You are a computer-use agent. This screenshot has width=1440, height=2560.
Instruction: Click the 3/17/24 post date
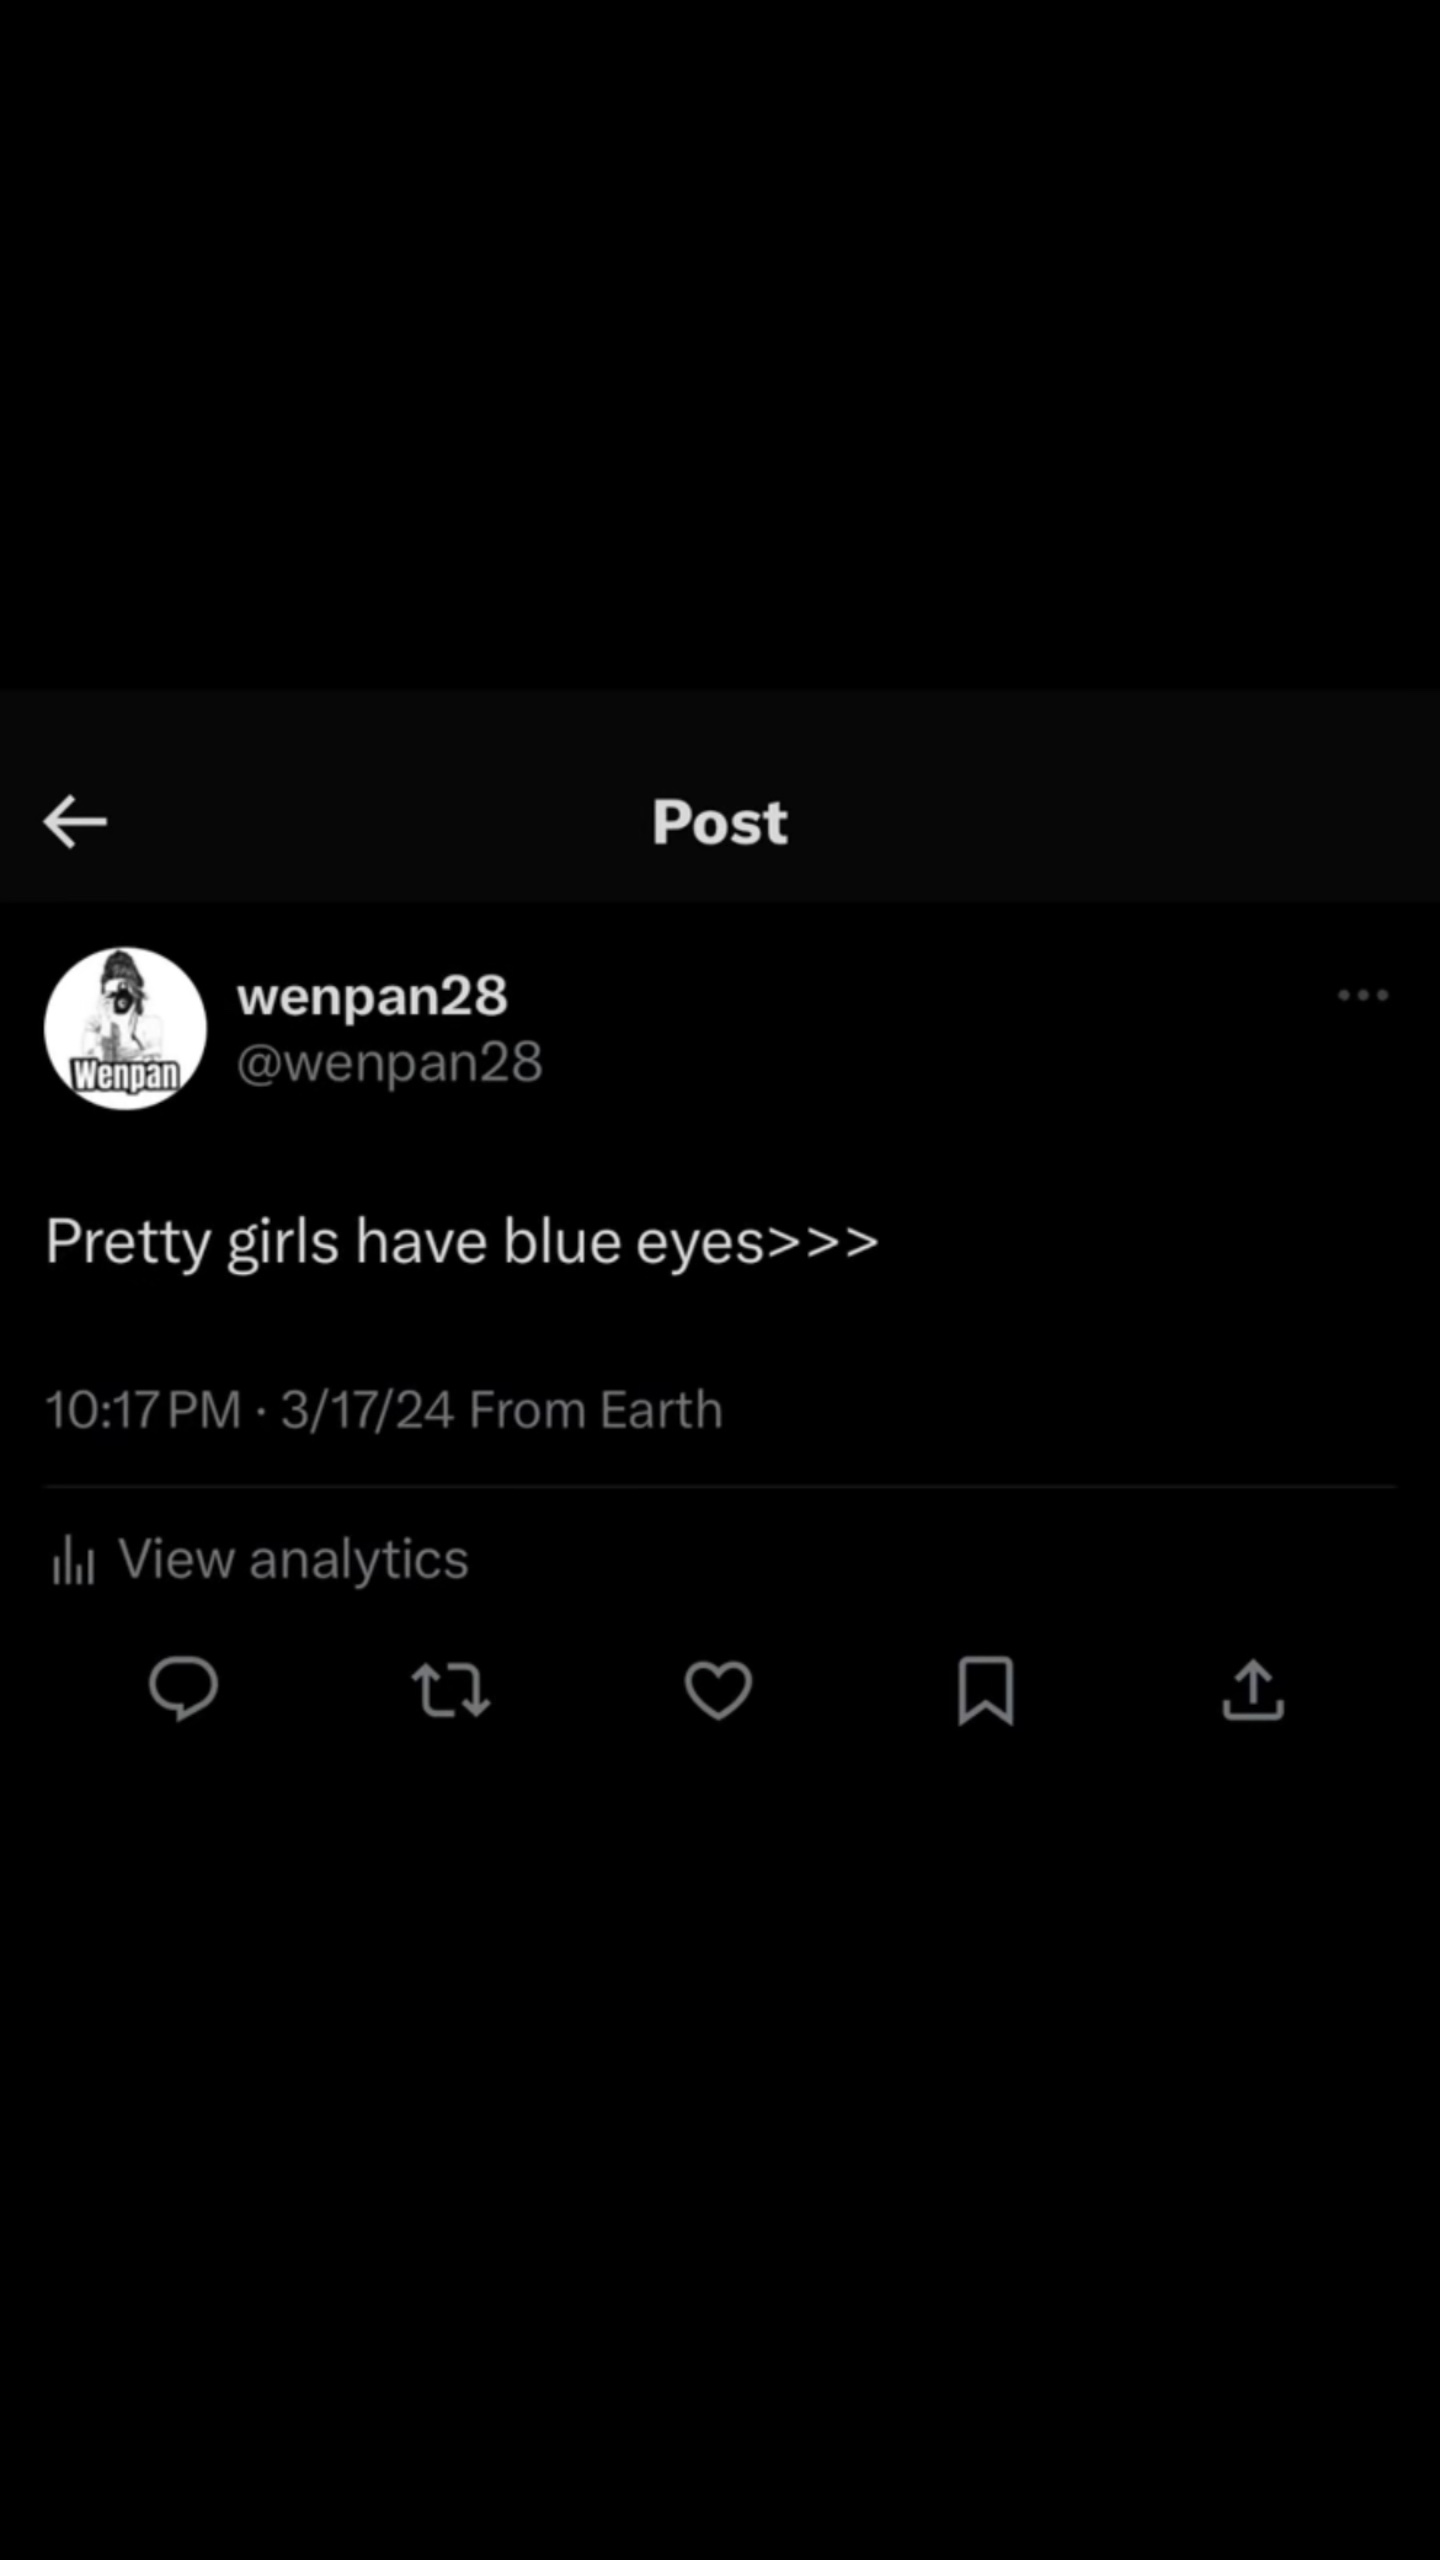coord(367,1410)
